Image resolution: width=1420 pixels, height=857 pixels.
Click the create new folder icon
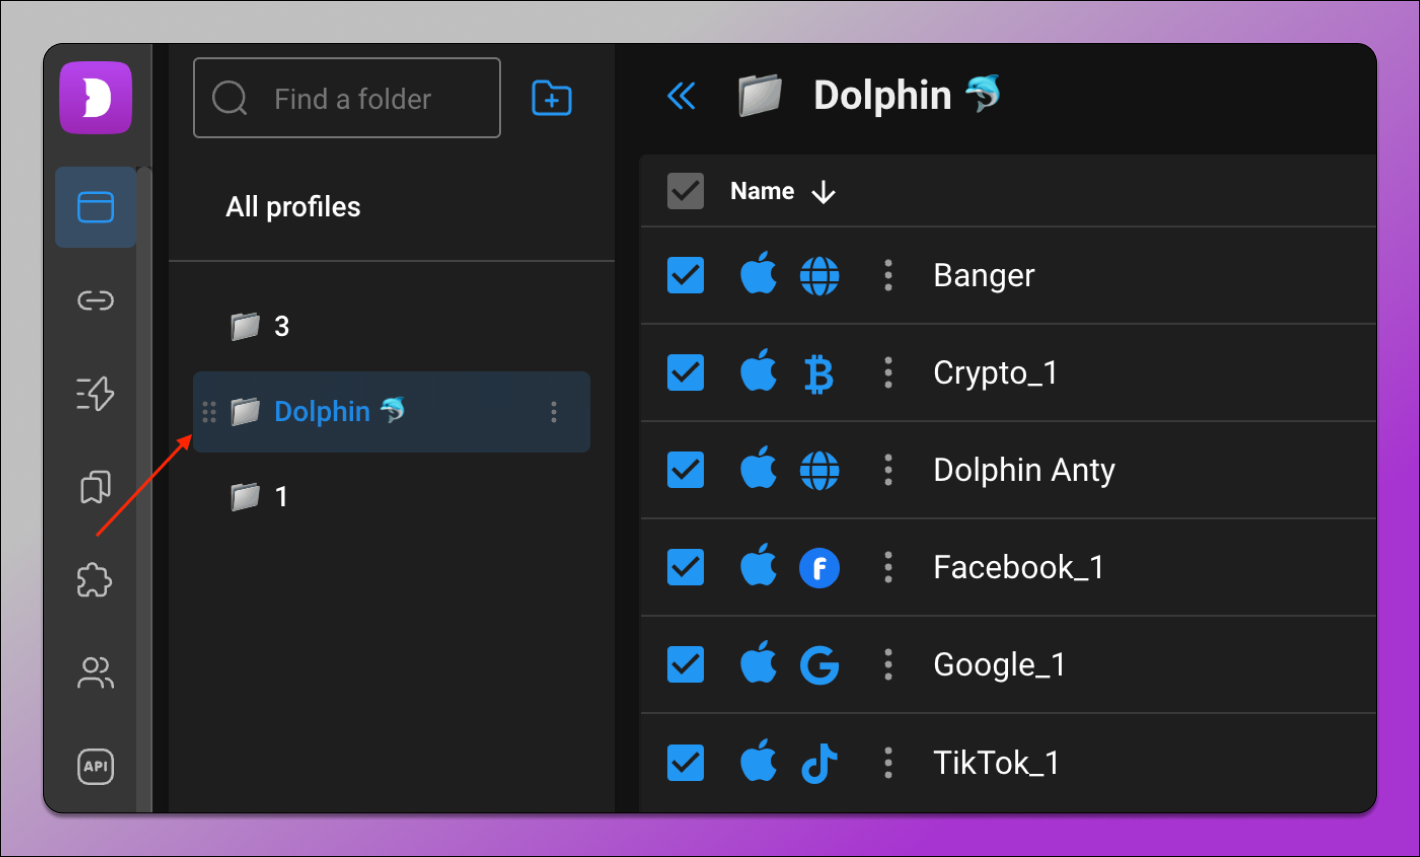tap(552, 98)
